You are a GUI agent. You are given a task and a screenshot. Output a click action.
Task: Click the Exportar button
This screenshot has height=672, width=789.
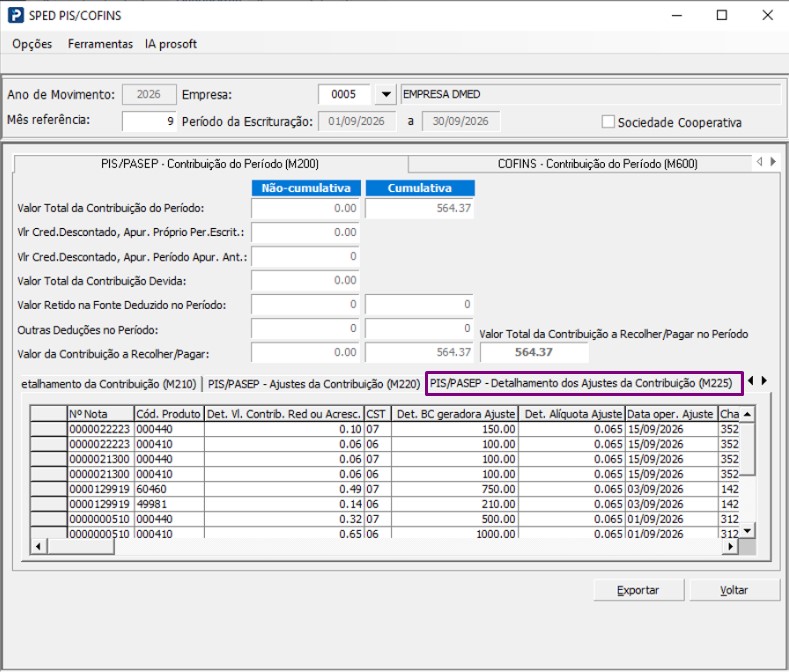638,590
